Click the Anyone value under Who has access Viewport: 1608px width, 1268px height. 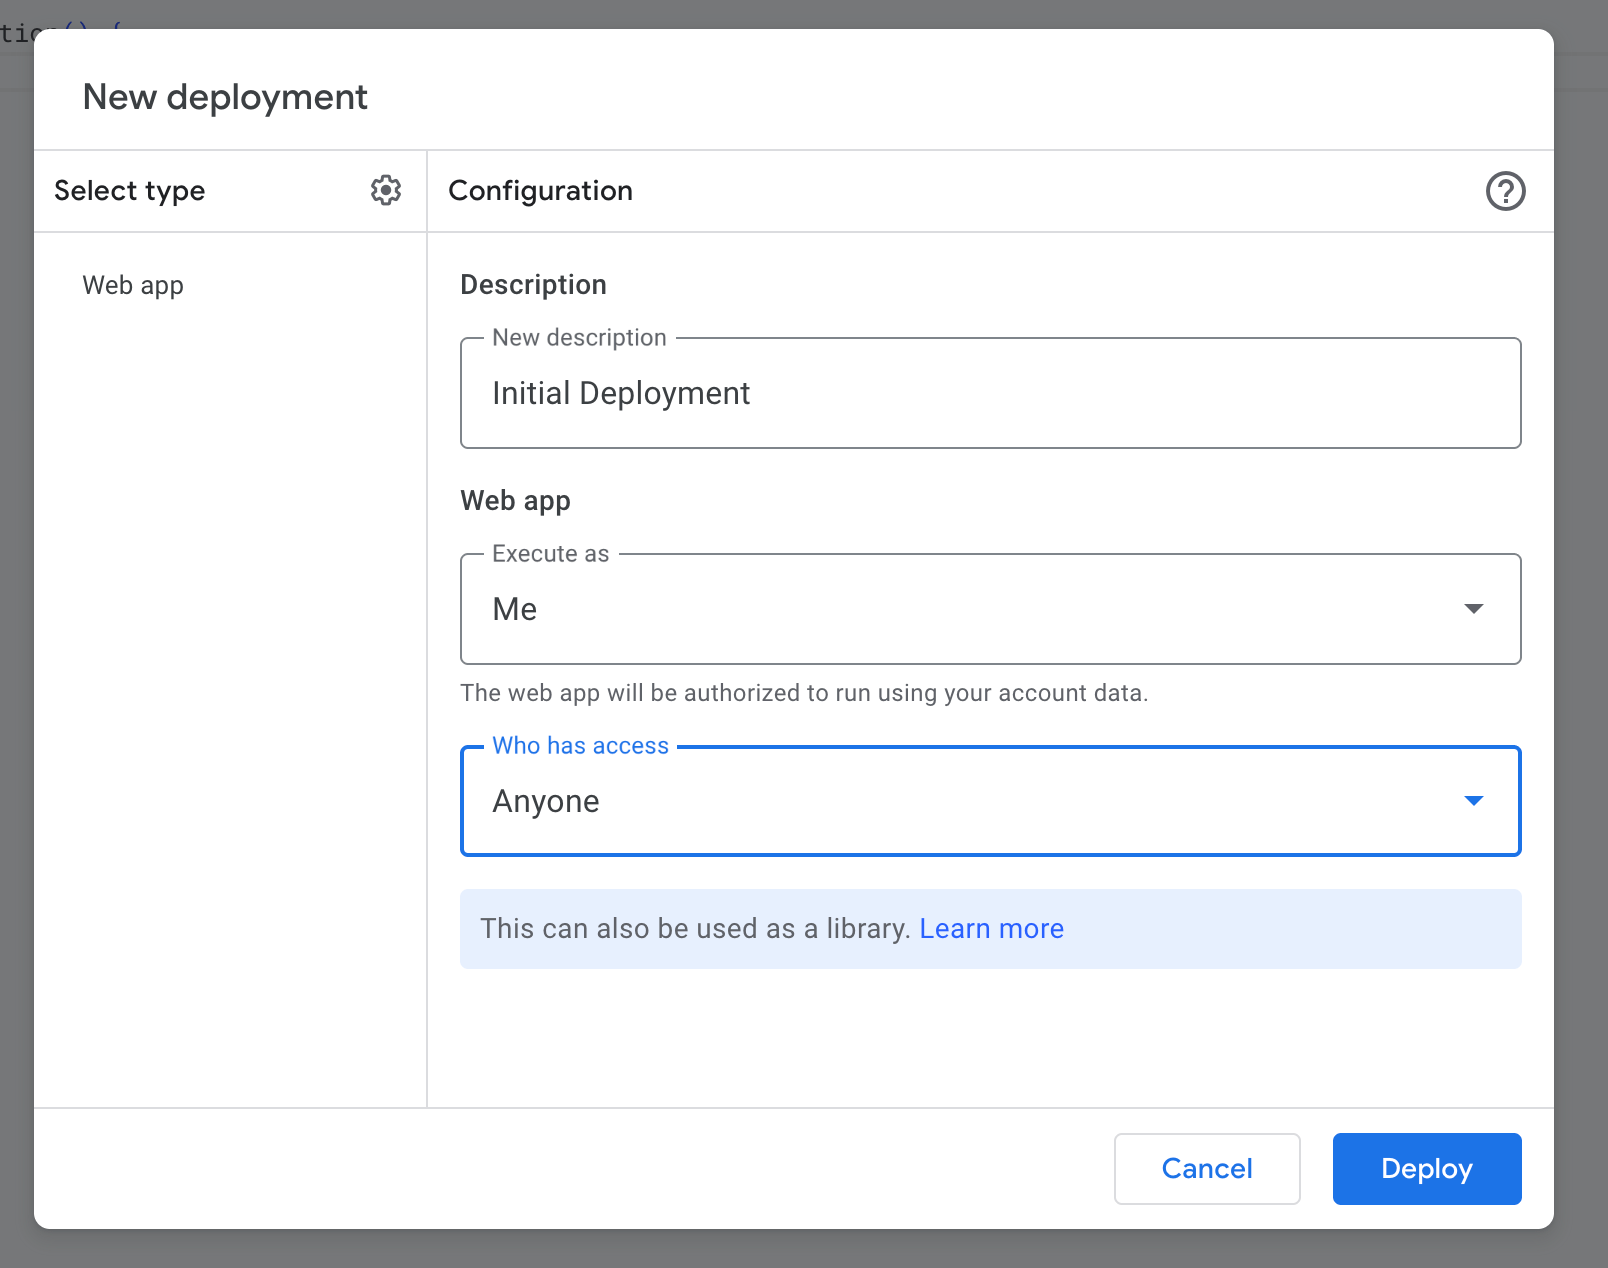(x=545, y=800)
